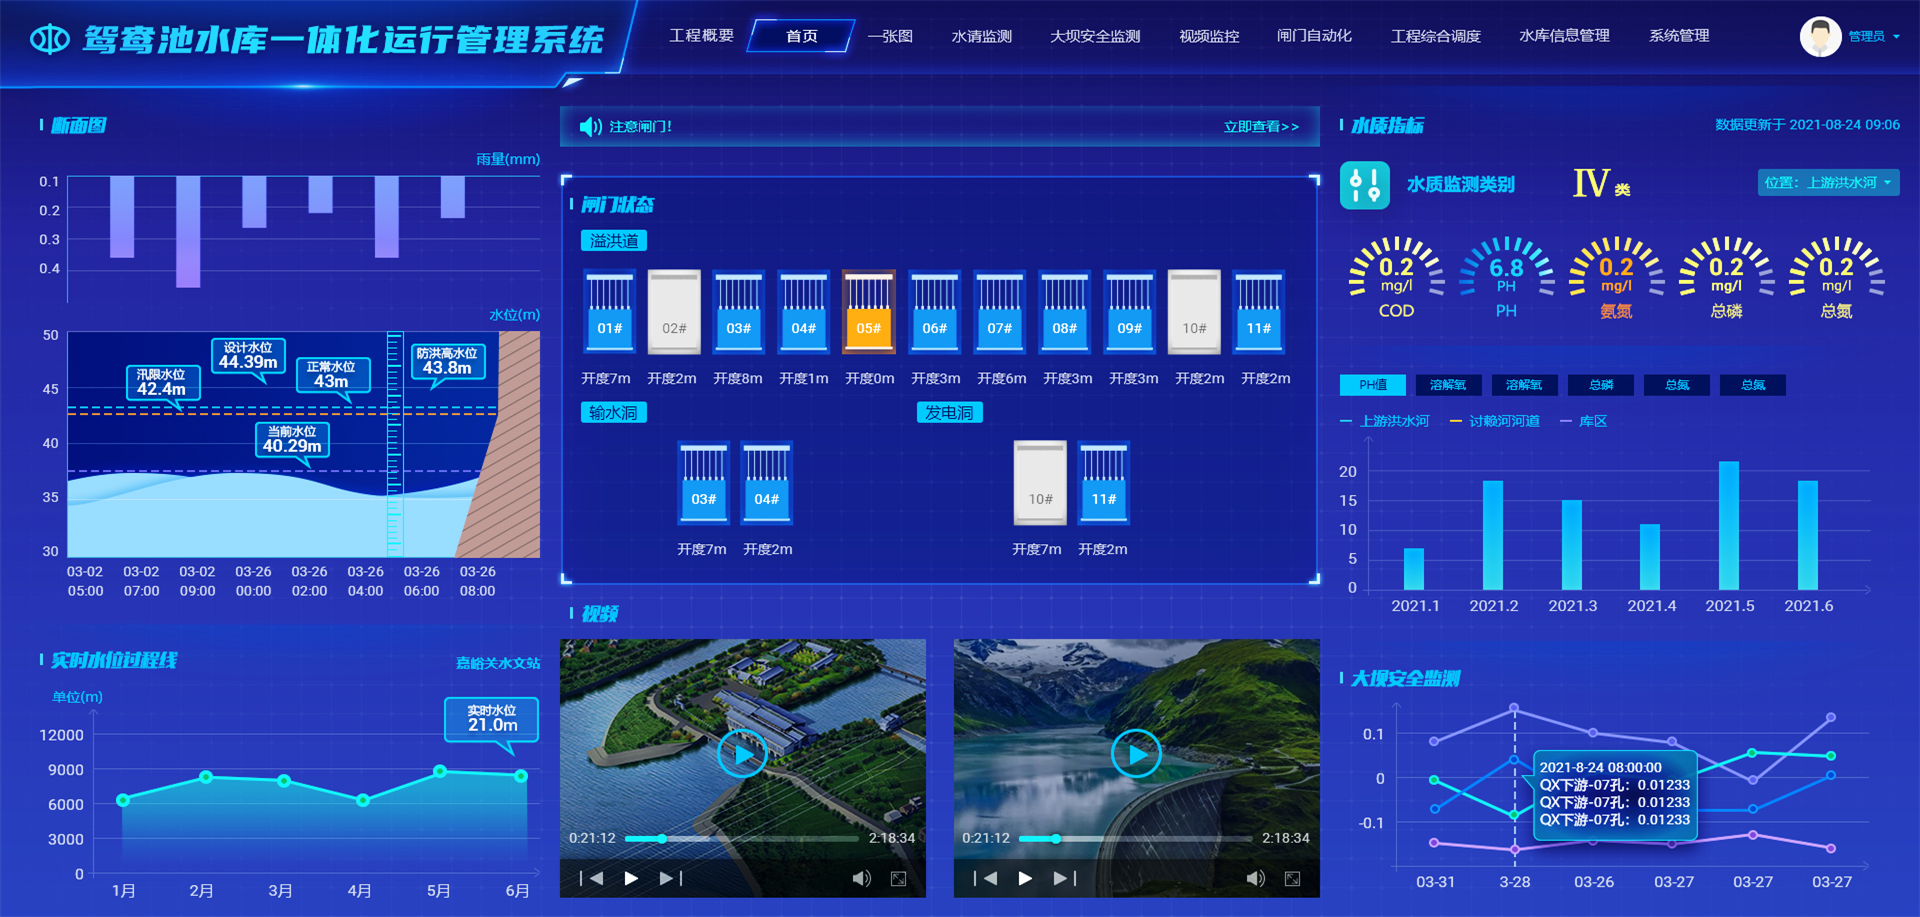
Task: Click the 溢洪道 section label button
Action: (x=613, y=241)
